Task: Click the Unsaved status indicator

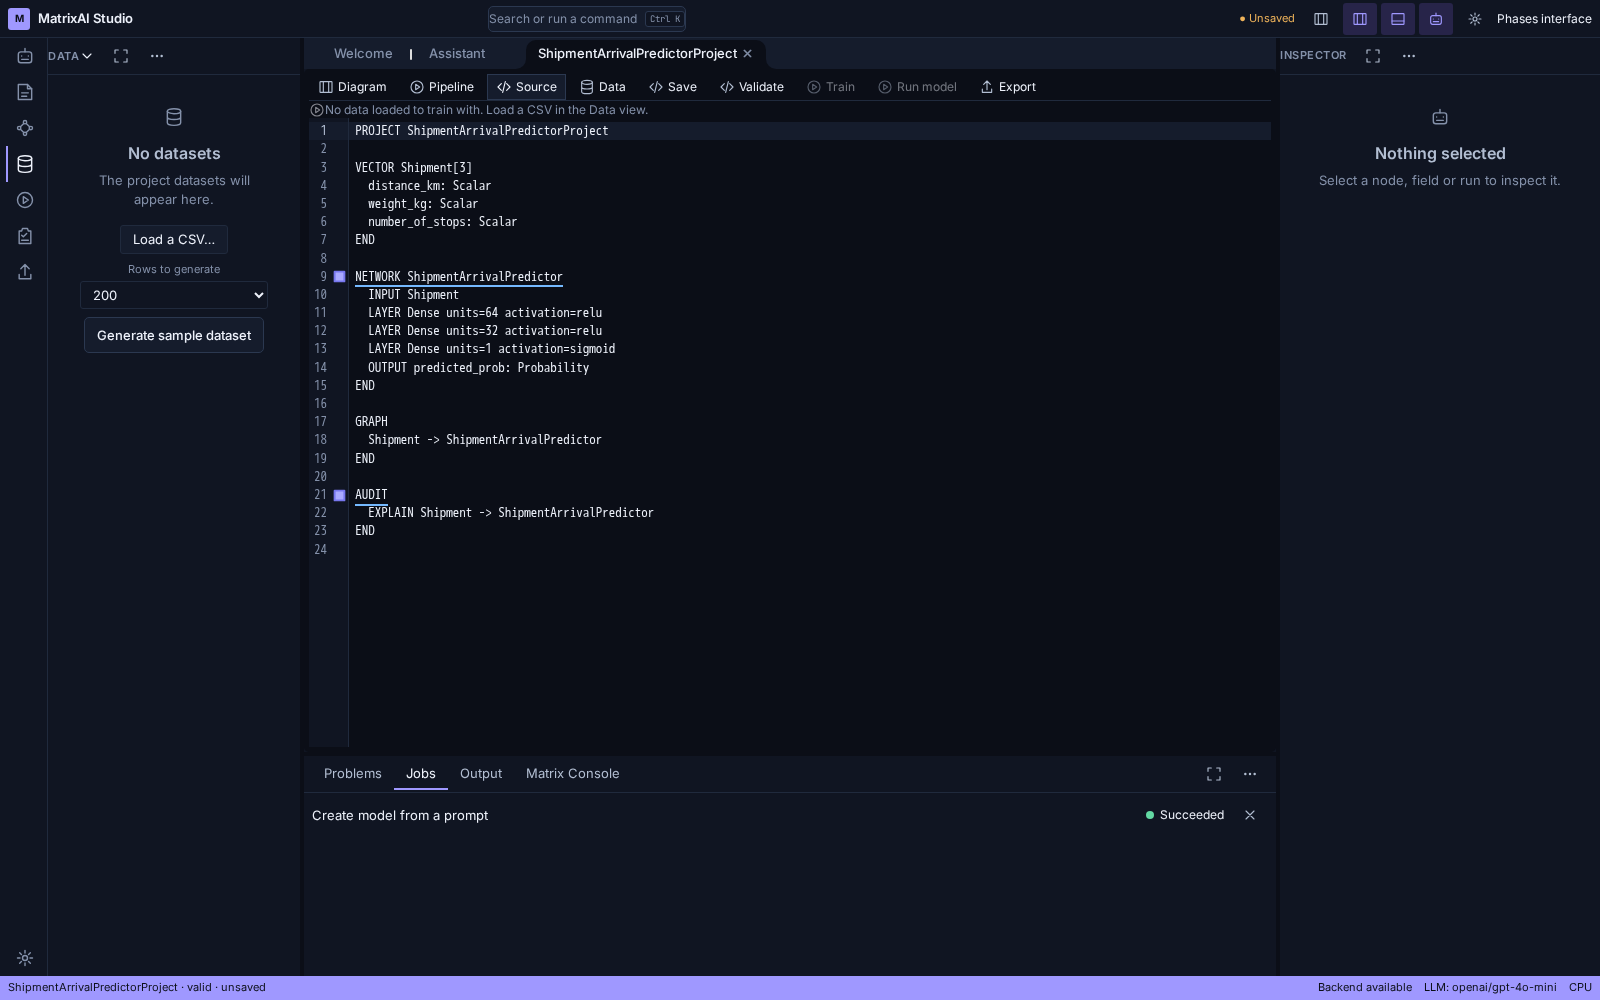Action: tap(1267, 19)
